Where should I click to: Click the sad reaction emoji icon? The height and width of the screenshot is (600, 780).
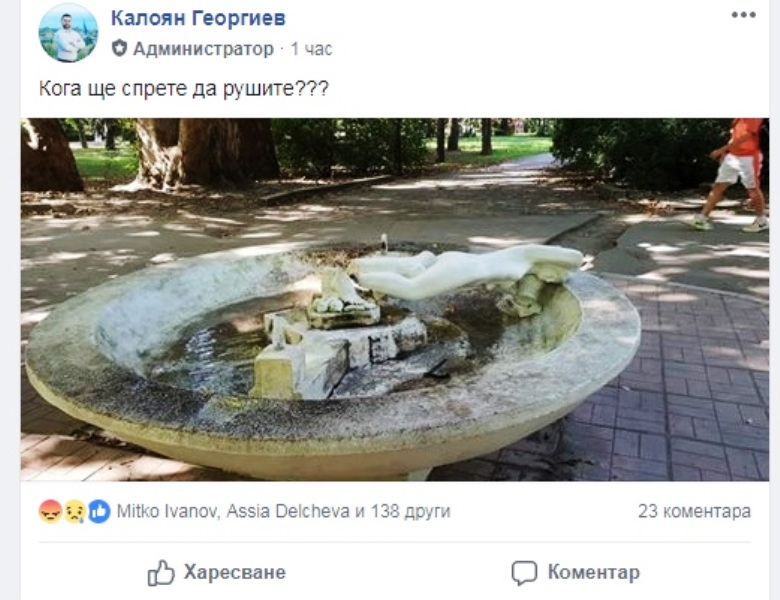74,511
